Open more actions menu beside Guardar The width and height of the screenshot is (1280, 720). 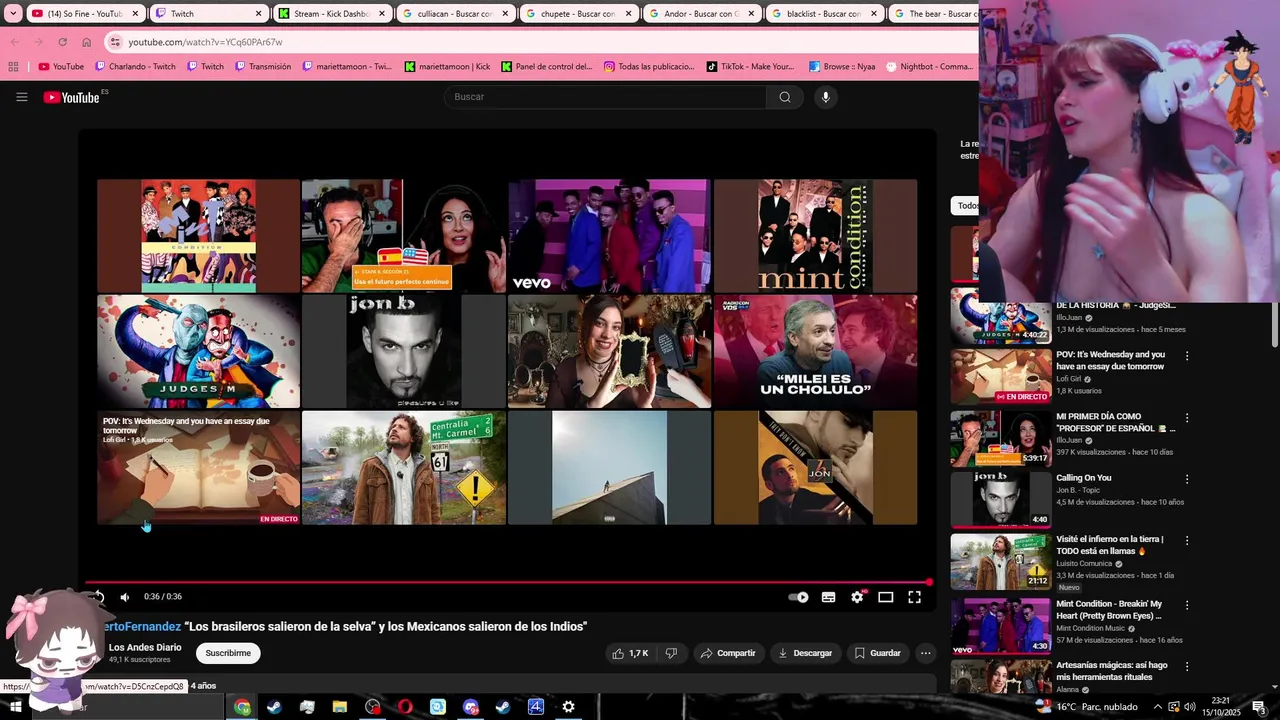coord(925,653)
